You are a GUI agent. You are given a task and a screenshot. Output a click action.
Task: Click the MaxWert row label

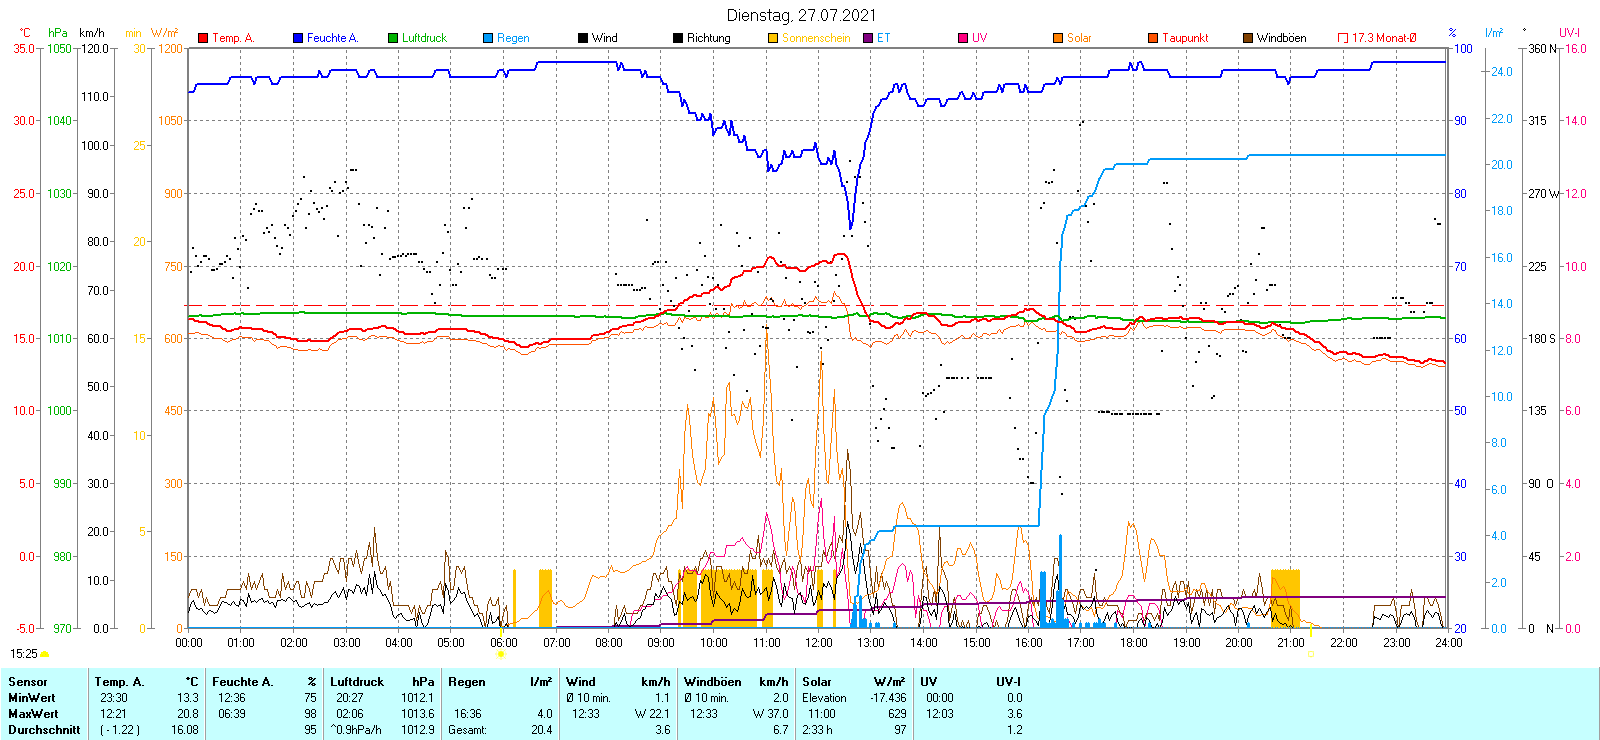pos(33,714)
